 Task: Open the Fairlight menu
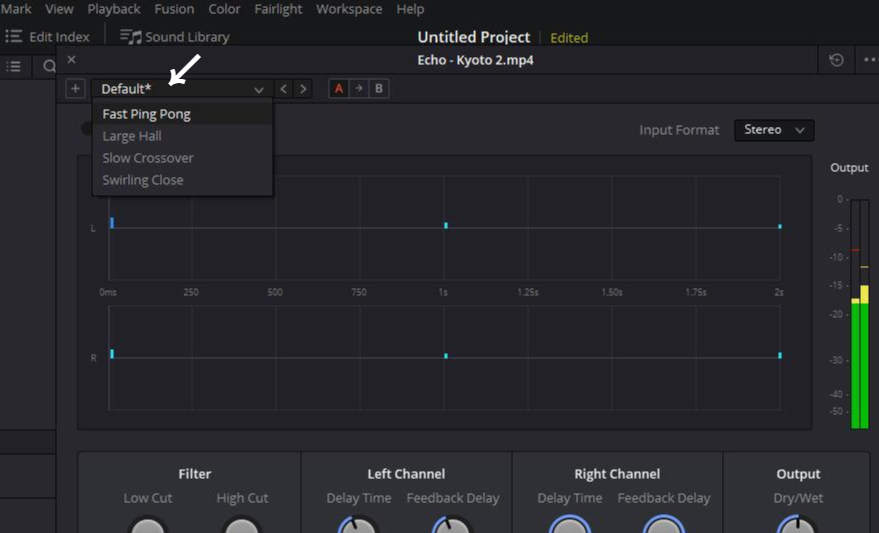click(x=278, y=9)
